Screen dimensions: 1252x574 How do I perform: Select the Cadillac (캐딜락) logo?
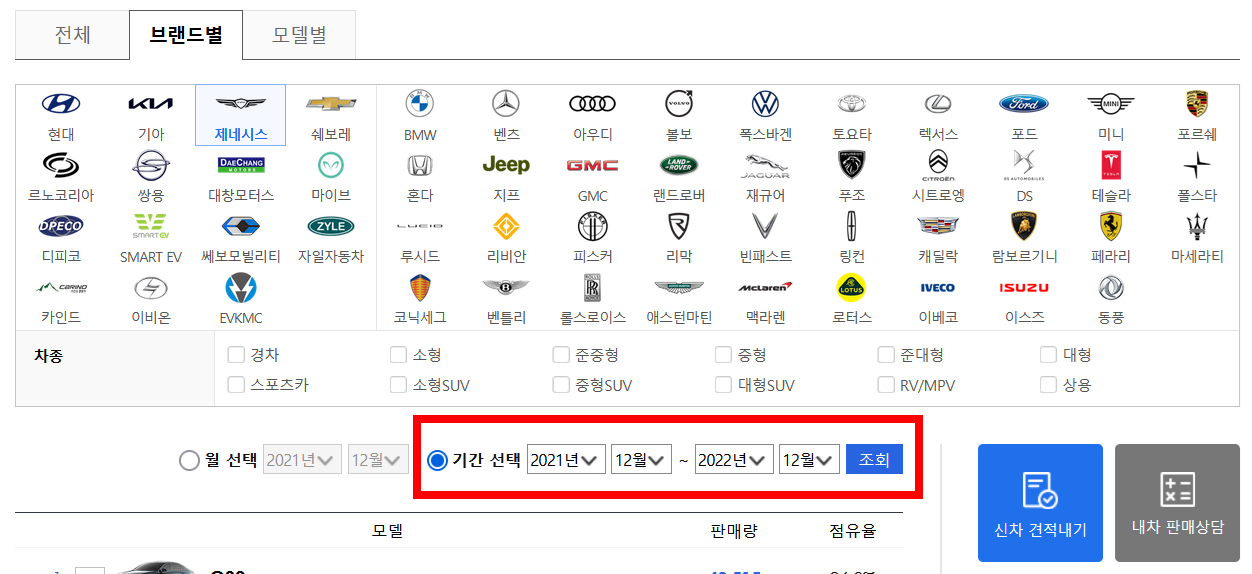pyautogui.click(x=938, y=226)
